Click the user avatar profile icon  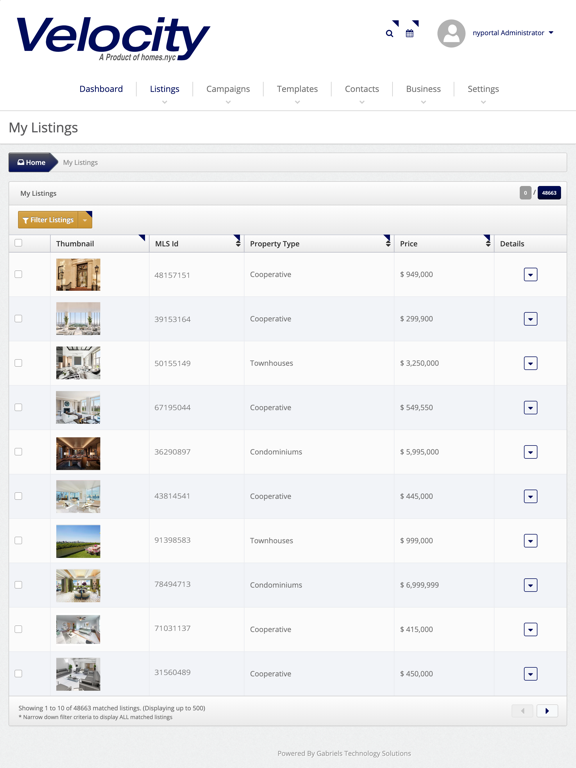(x=451, y=33)
